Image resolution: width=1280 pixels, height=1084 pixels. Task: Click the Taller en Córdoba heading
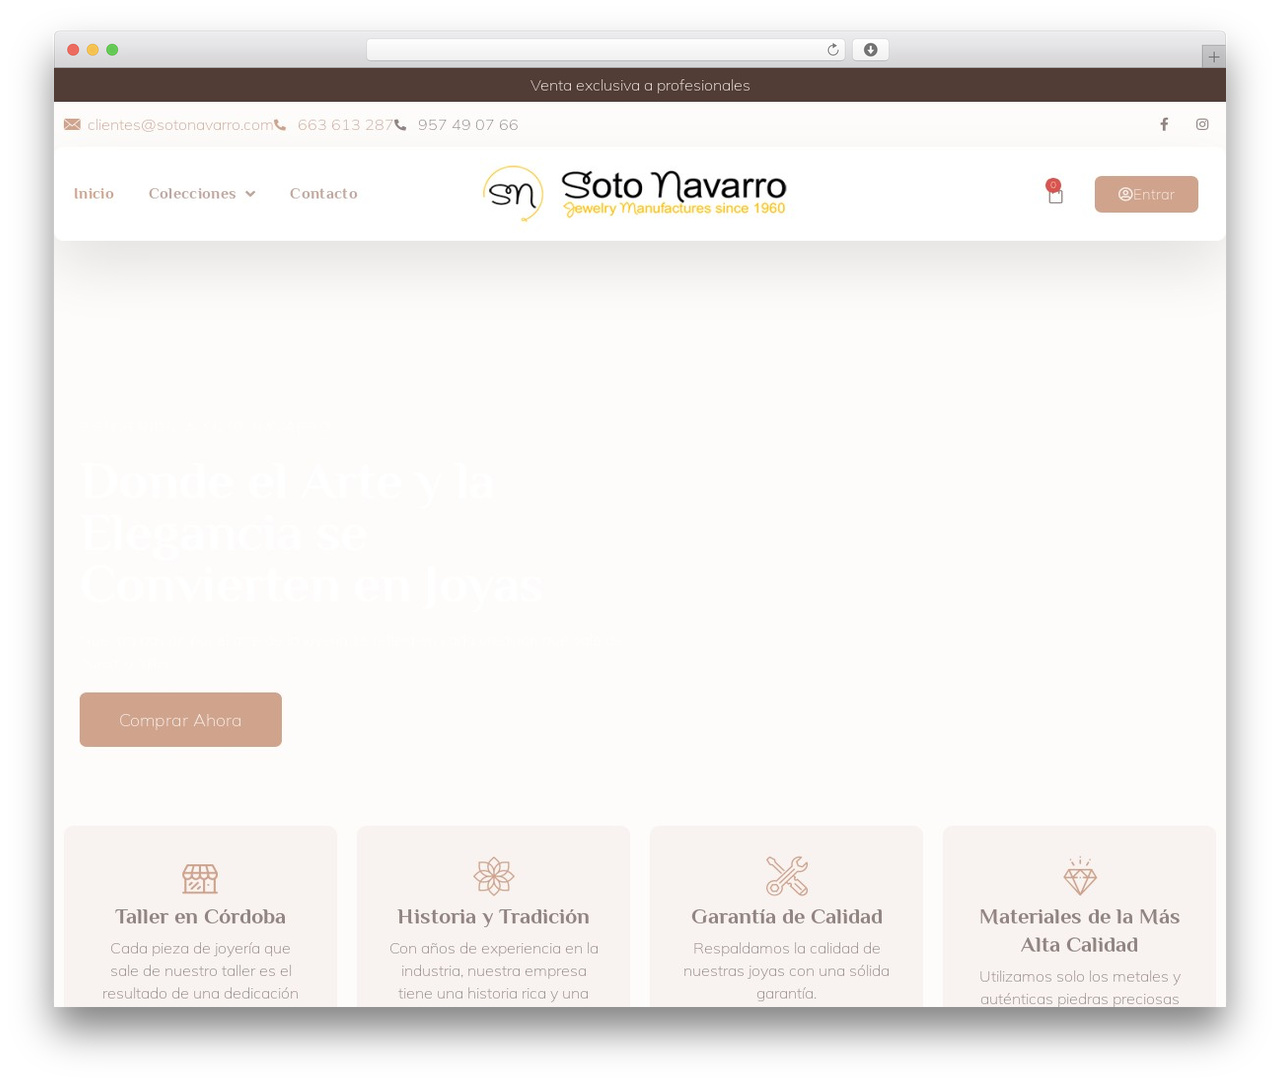click(200, 917)
